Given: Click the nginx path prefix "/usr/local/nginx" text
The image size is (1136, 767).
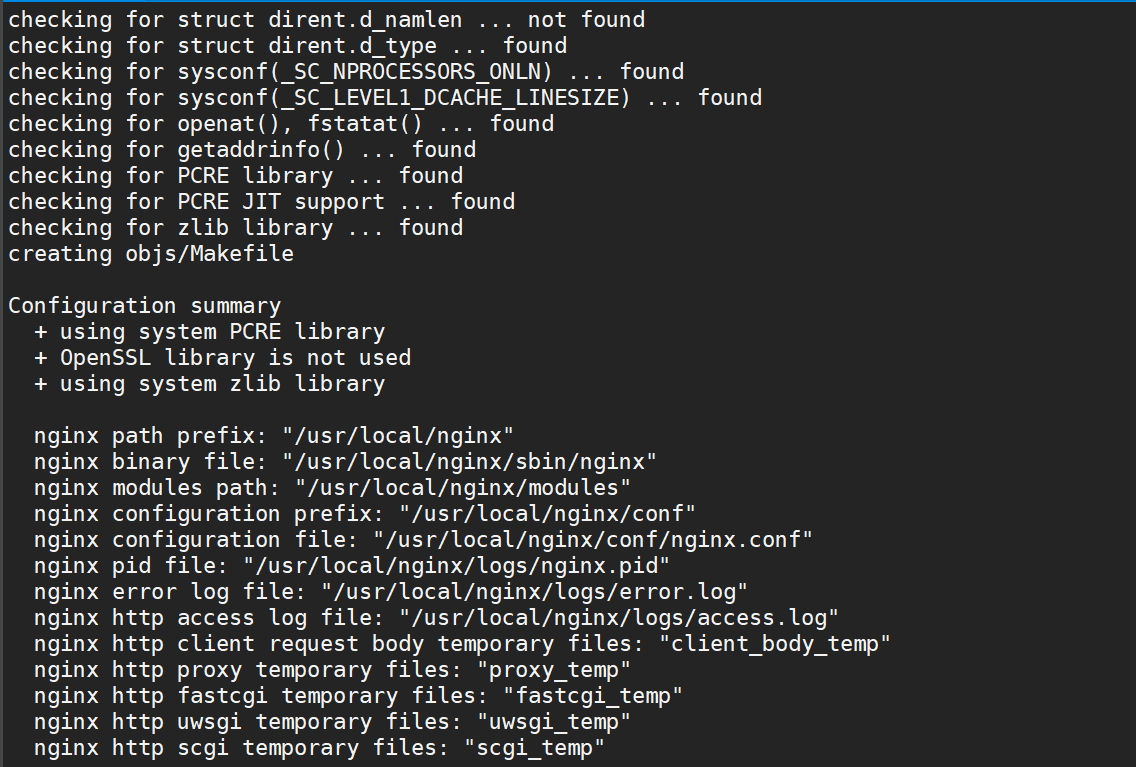Looking at the screenshot, I should point(398,436).
